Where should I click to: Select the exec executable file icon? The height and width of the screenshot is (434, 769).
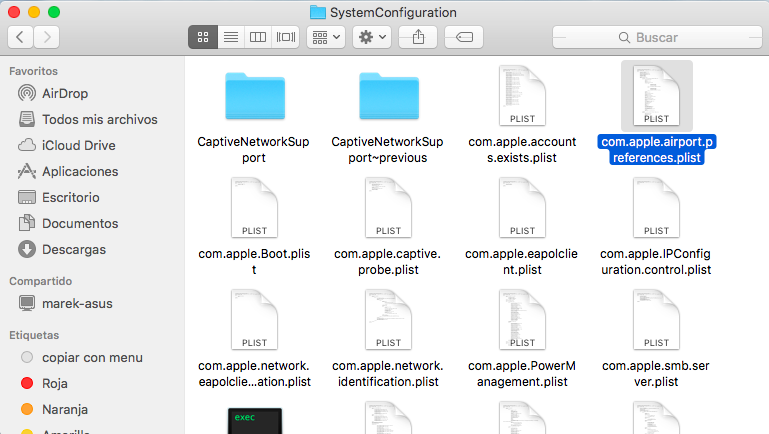[x=255, y=421]
